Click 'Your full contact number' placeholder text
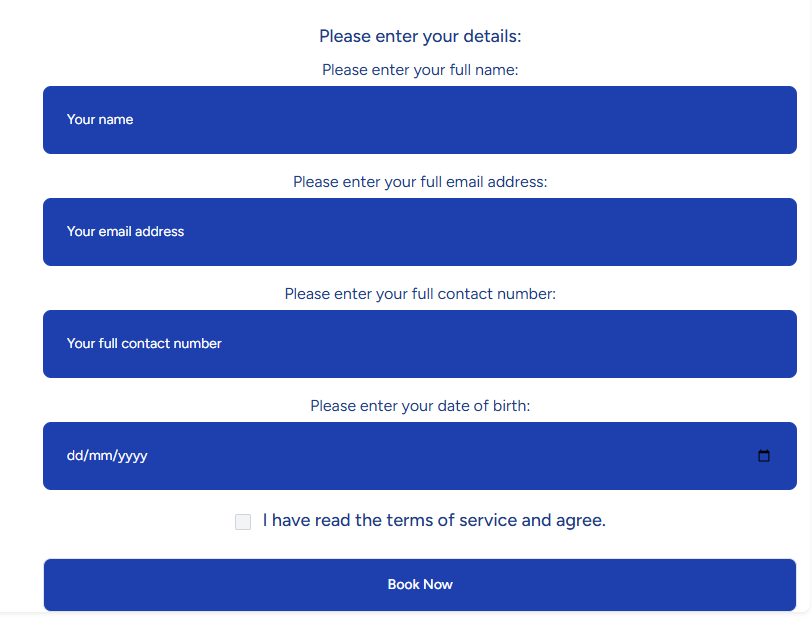The image size is (812, 644). coord(144,343)
